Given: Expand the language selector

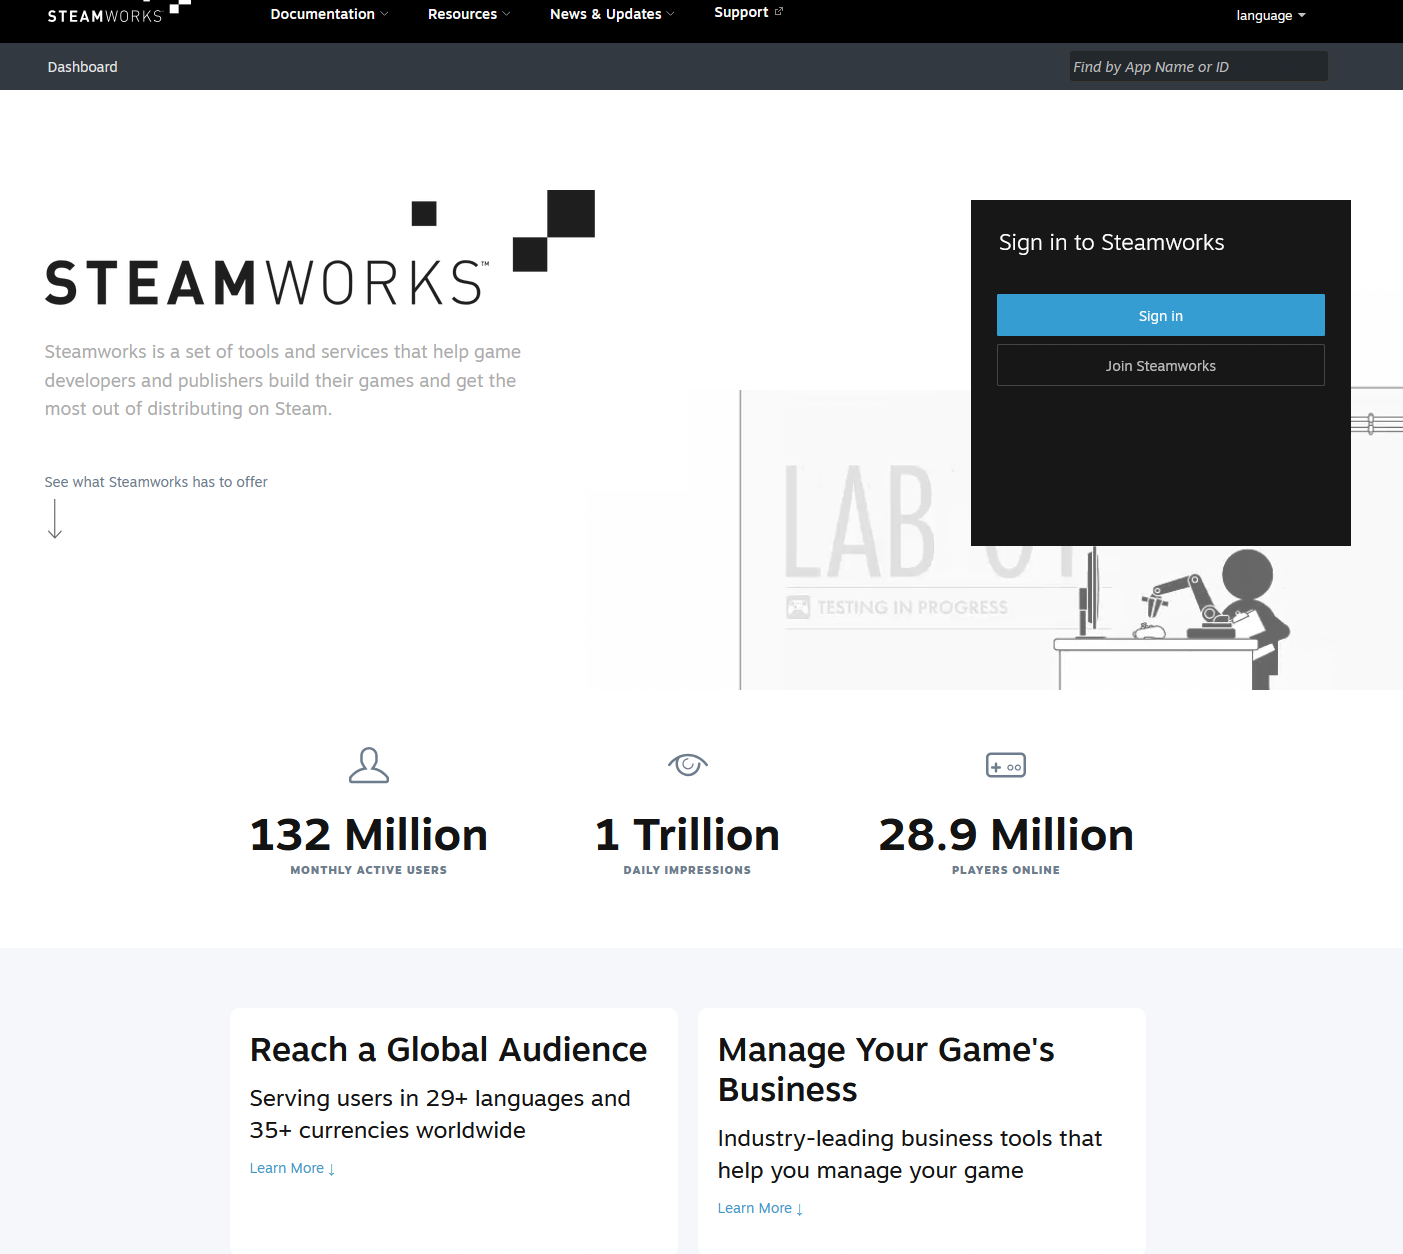Looking at the screenshot, I should 1271,15.
